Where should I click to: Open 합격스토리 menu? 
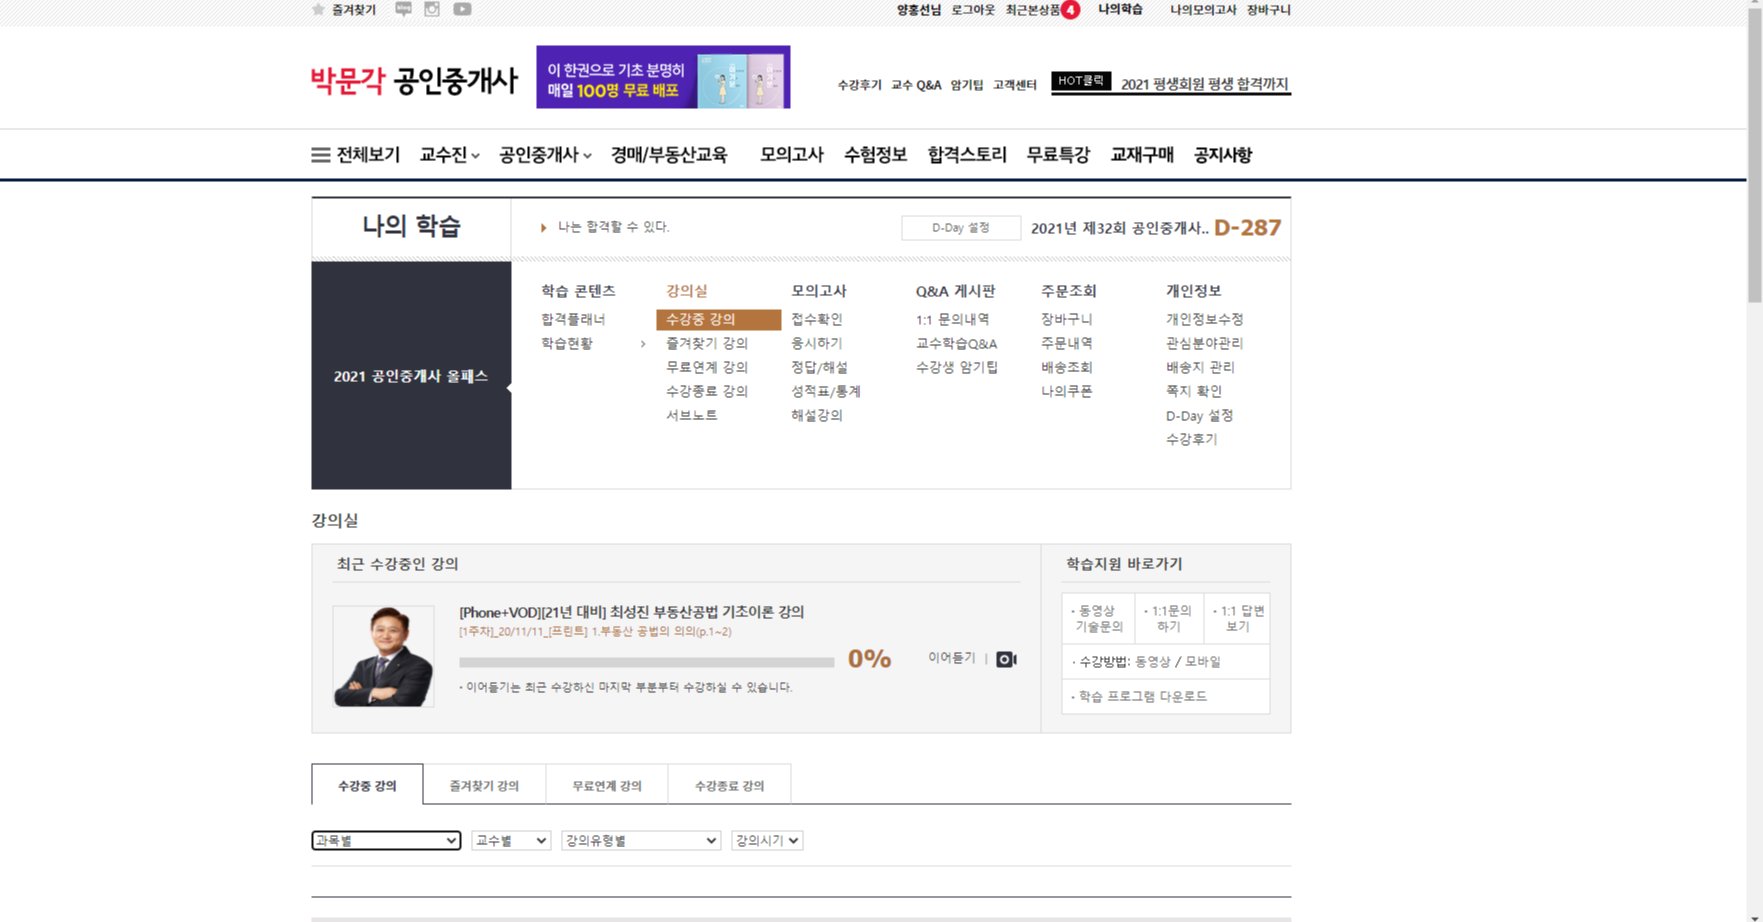(x=966, y=155)
